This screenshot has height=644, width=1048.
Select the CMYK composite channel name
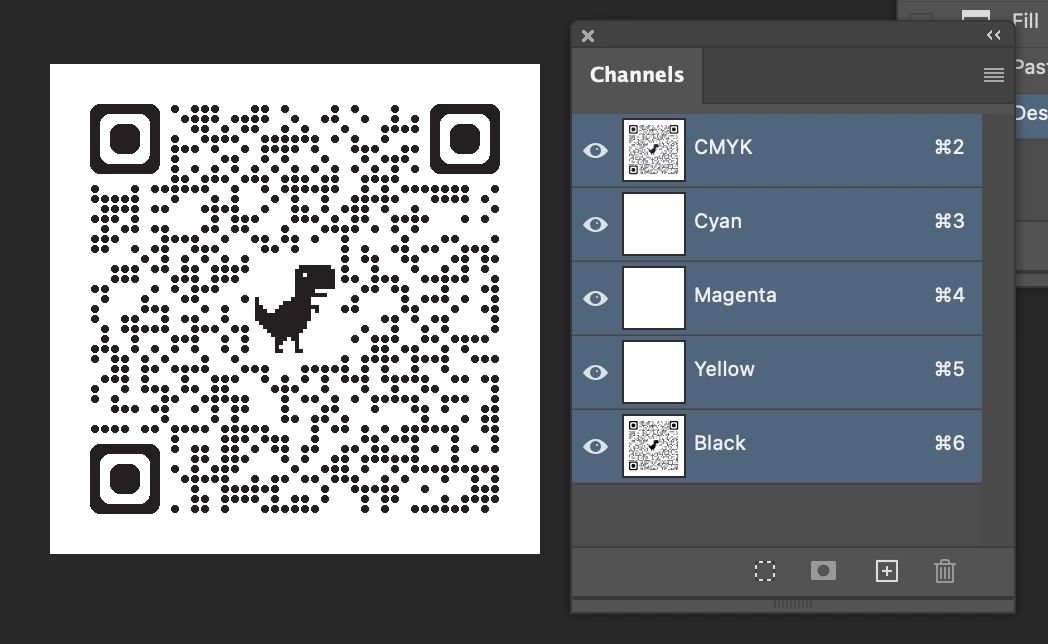[x=723, y=147]
